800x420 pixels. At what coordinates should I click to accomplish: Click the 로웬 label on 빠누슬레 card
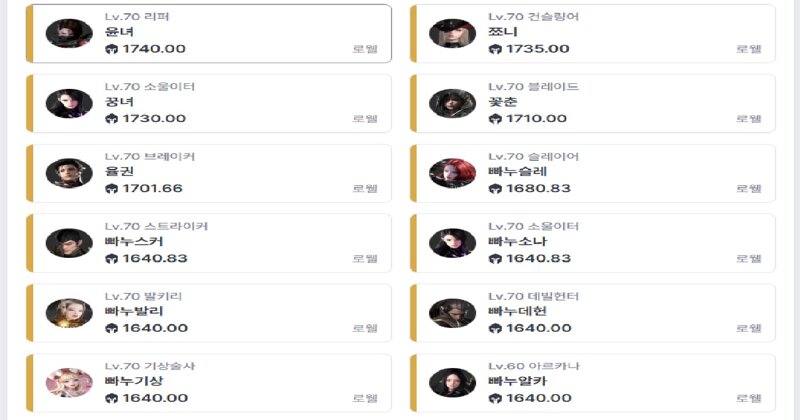(x=748, y=189)
